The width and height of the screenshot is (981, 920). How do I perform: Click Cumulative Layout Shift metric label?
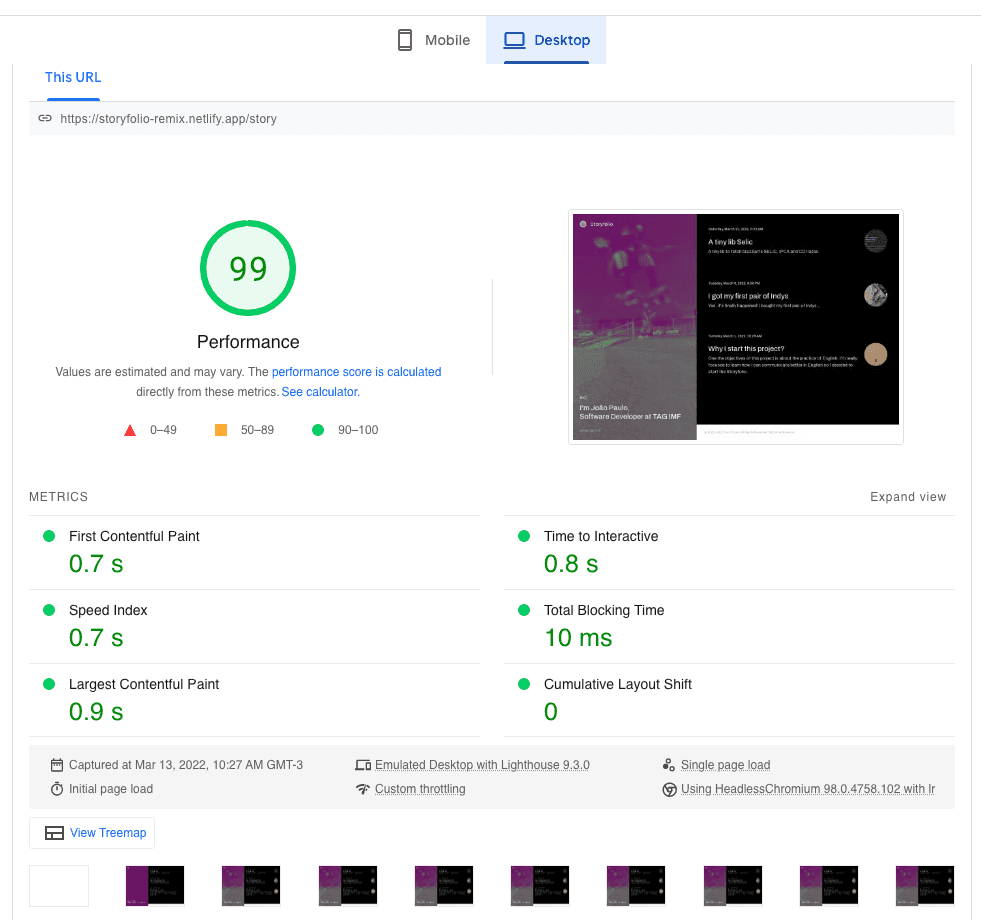(618, 684)
